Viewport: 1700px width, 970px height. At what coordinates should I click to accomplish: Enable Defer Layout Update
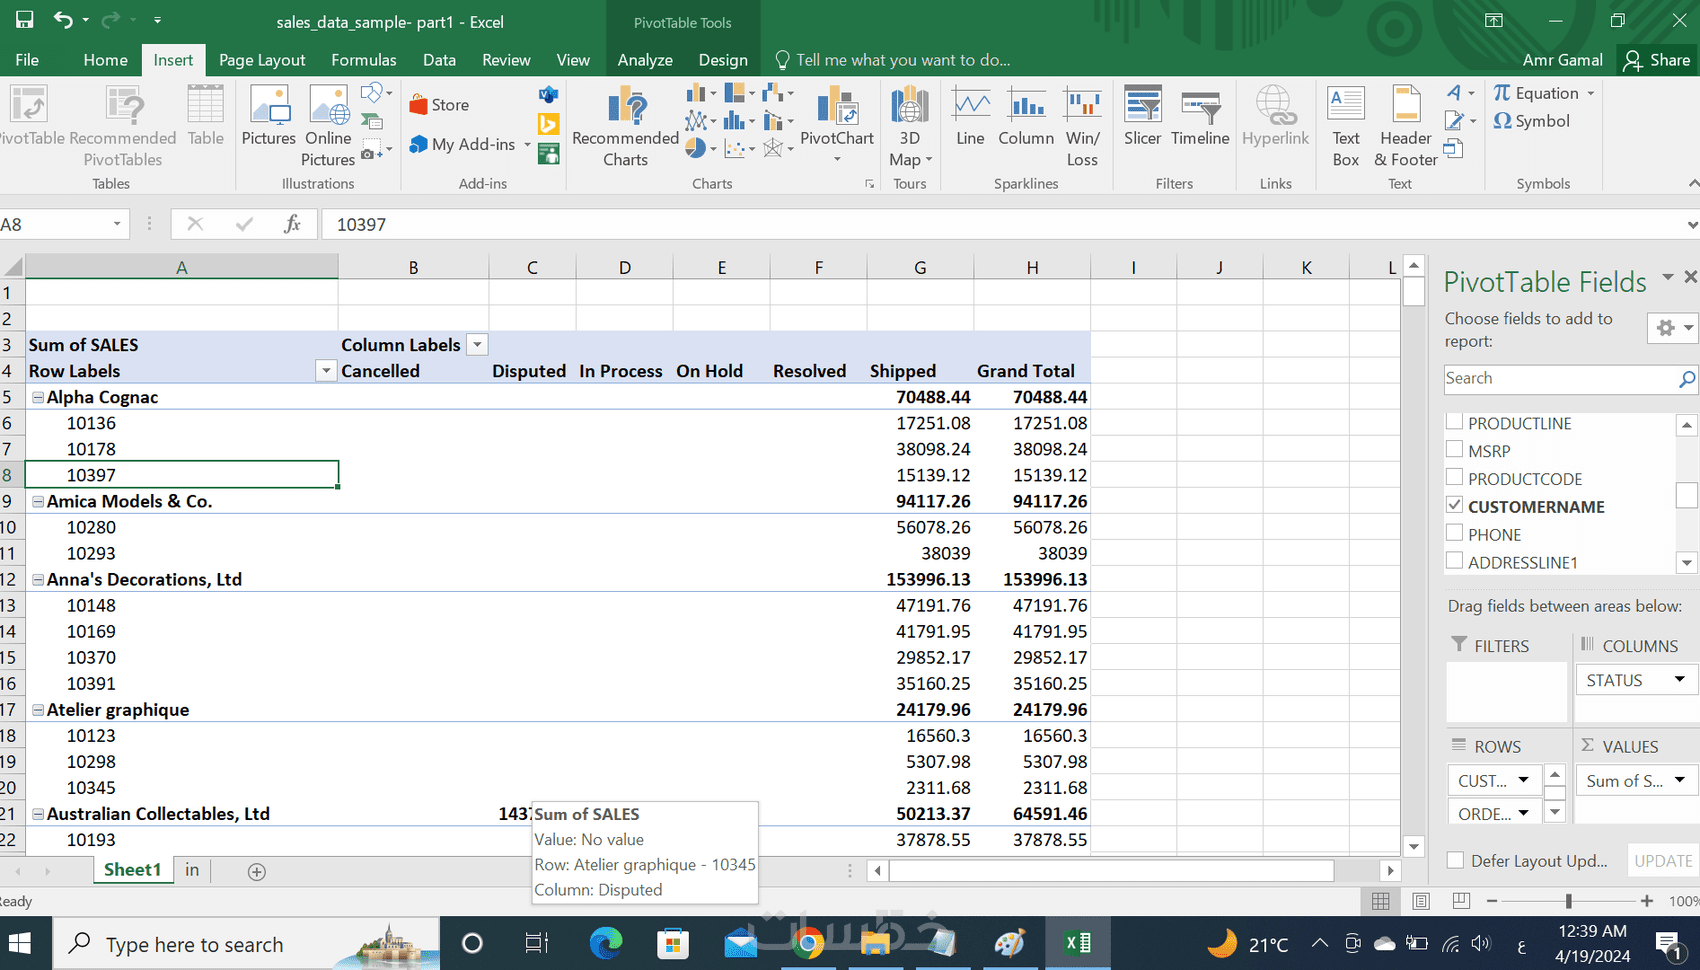click(1456, 860)
